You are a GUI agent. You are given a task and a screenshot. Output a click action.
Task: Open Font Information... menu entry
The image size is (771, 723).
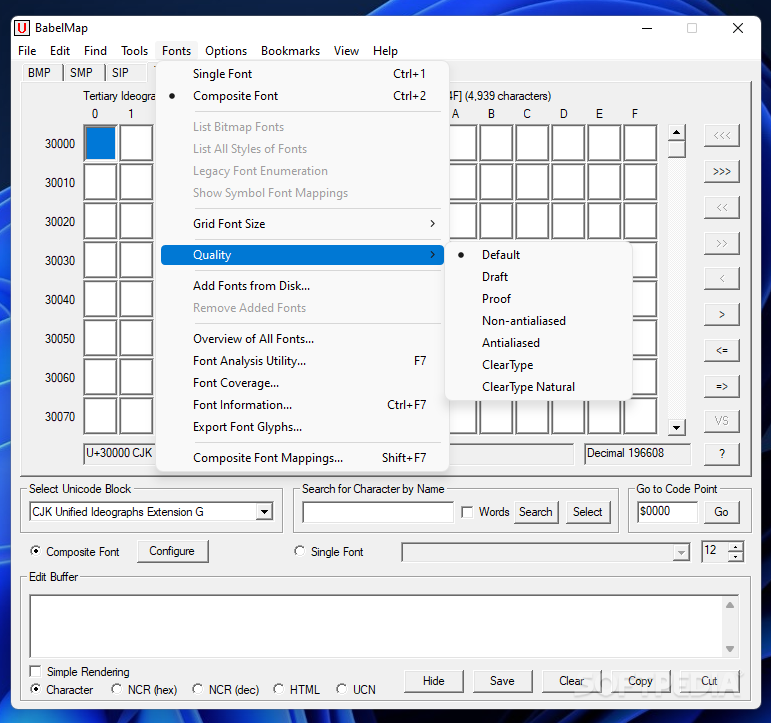(x=302, y=405)
